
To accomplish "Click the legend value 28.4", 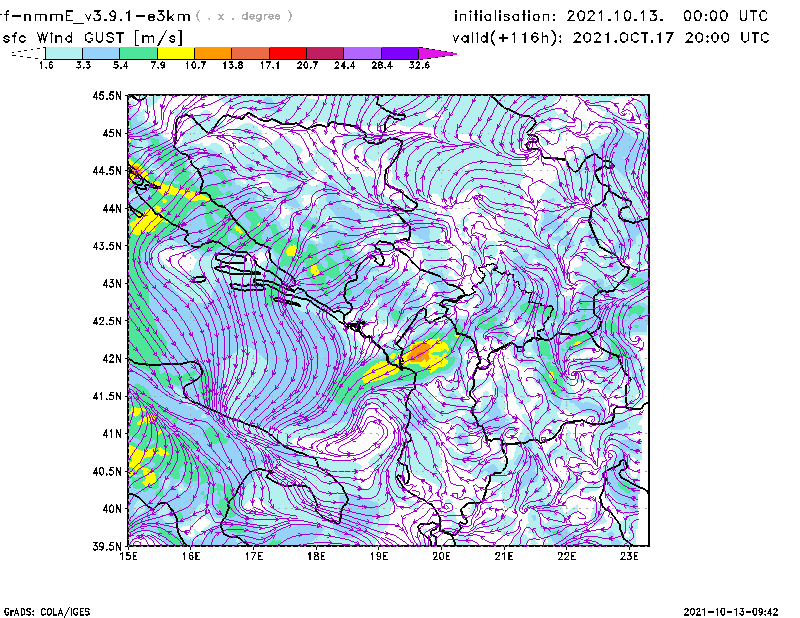I will [x=382, y=65].
